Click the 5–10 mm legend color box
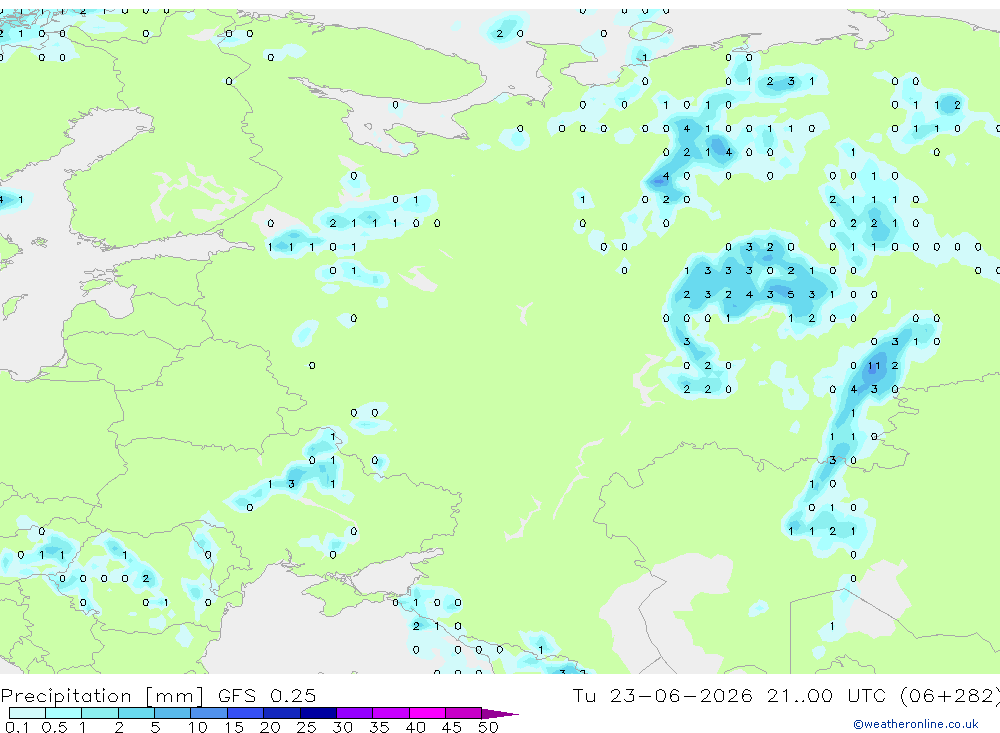 [173, 713]
